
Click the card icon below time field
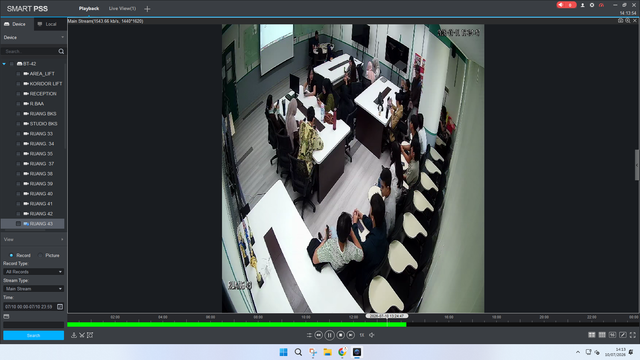[x=6, y=316]
